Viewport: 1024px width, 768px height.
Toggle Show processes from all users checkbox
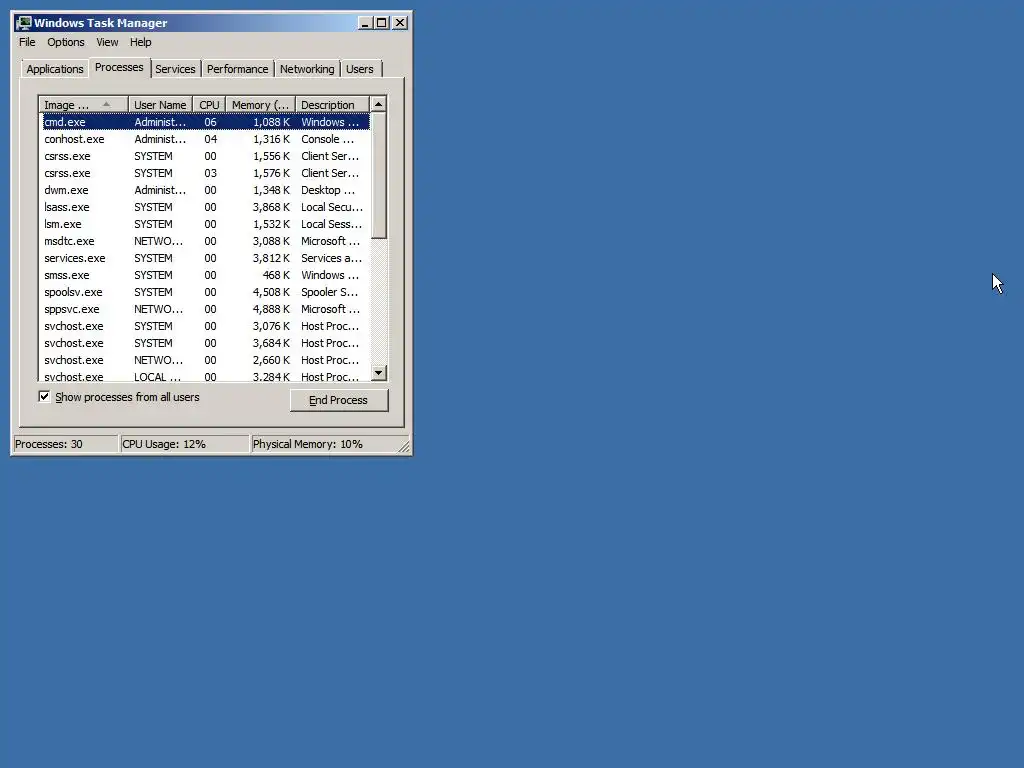click(x=44, y=396)
